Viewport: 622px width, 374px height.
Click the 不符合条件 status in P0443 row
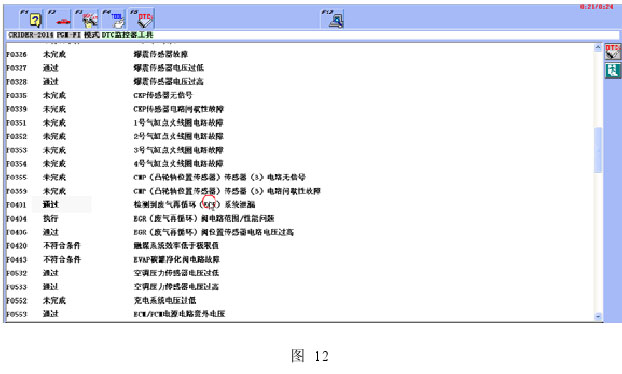pos(62,260)
